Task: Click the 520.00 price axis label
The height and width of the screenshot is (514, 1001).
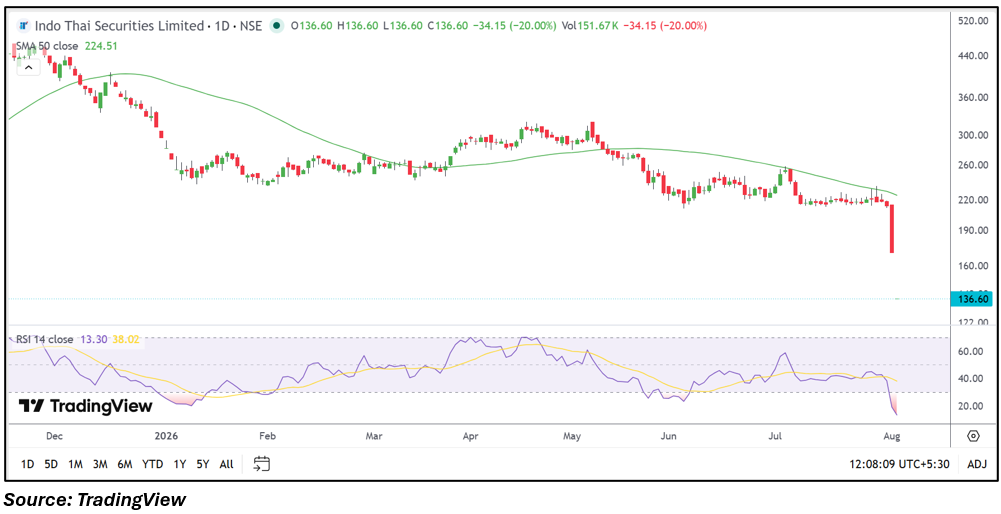Action: [973, 21]
